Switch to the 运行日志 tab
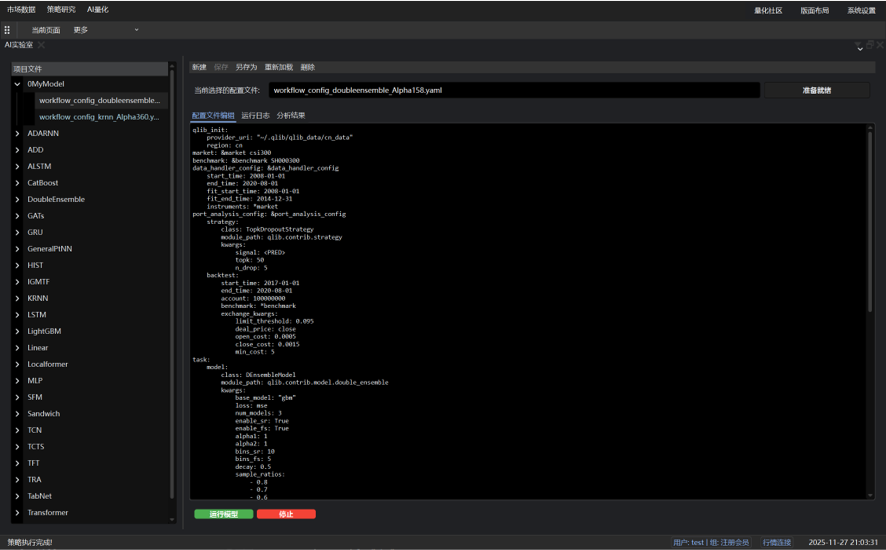The image size is (886, 550). coord(255,116)
